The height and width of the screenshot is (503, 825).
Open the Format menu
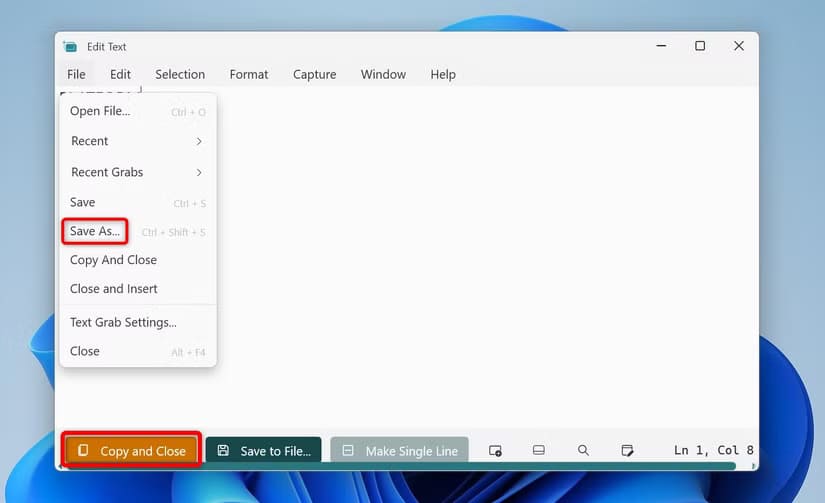[249, 74]
